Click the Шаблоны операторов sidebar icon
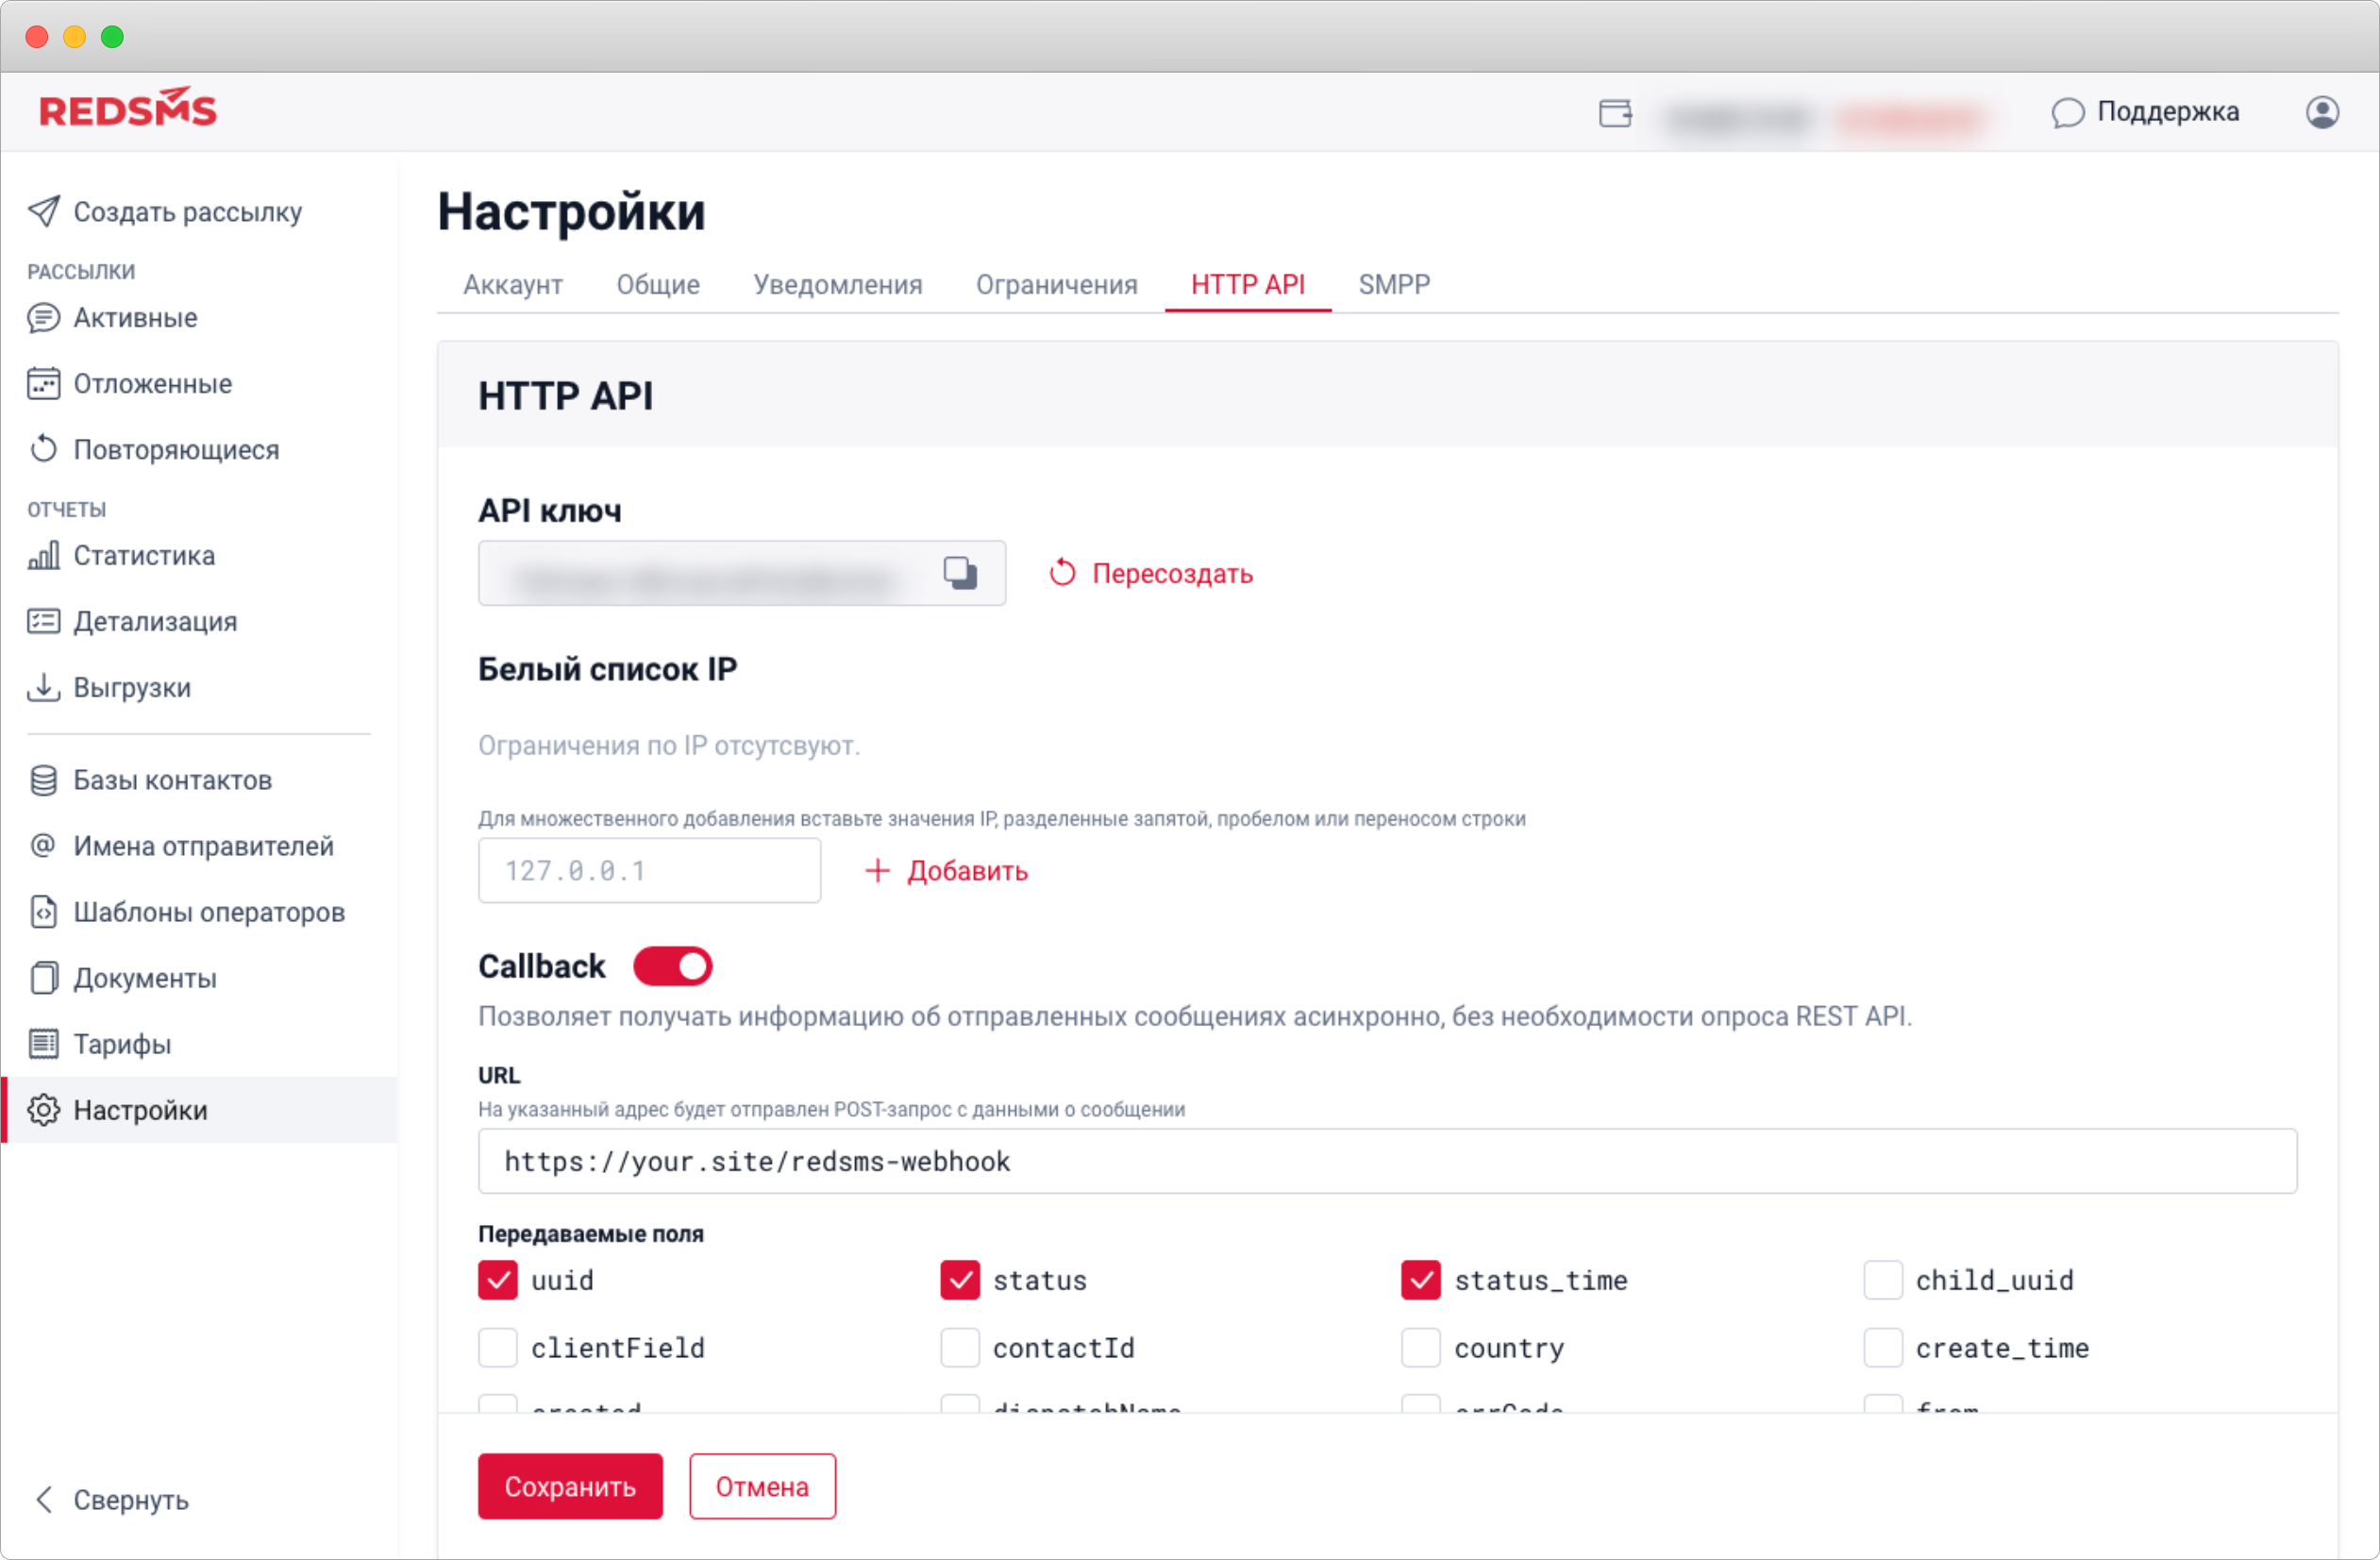This screenshot has width=2380, height=1560. [x=44, y=911]
